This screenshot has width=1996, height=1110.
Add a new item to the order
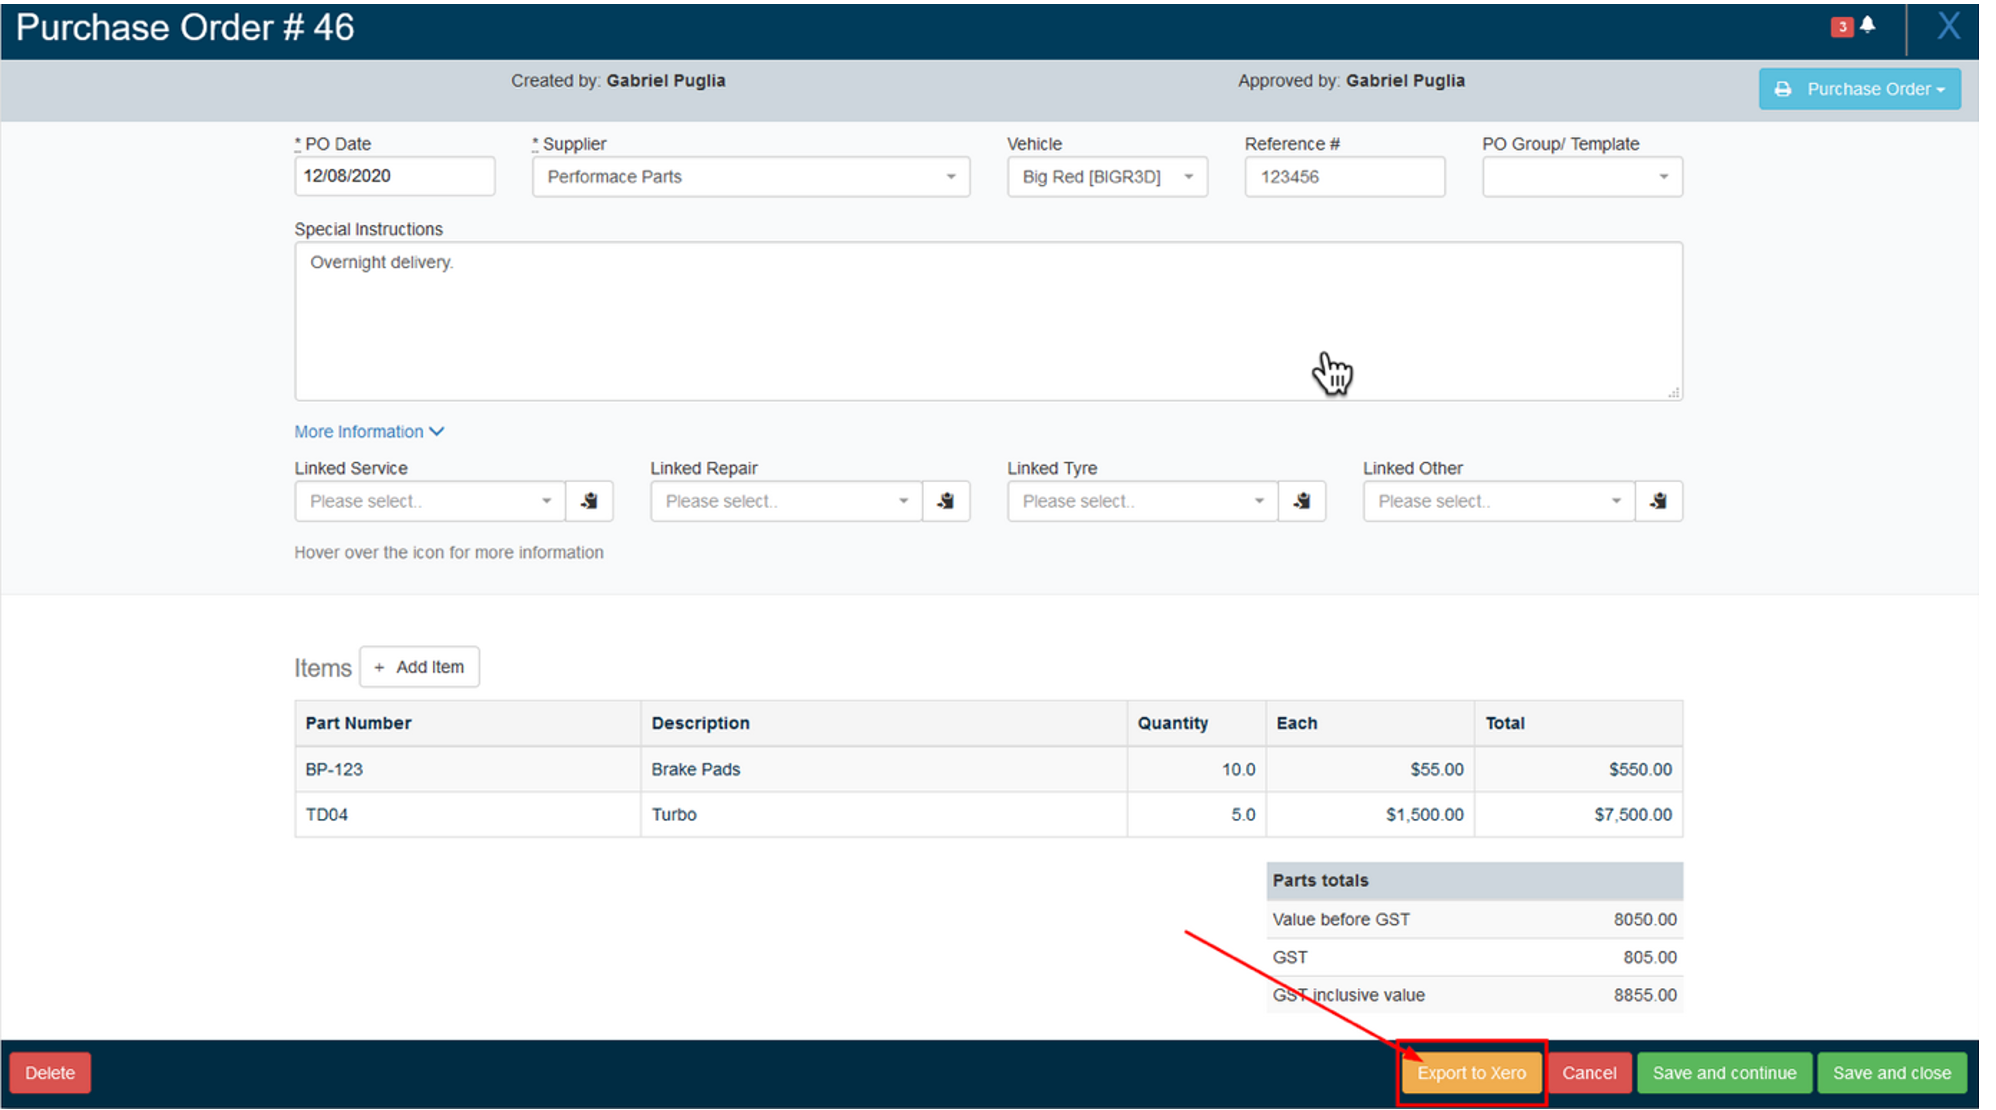click(419, 666)
